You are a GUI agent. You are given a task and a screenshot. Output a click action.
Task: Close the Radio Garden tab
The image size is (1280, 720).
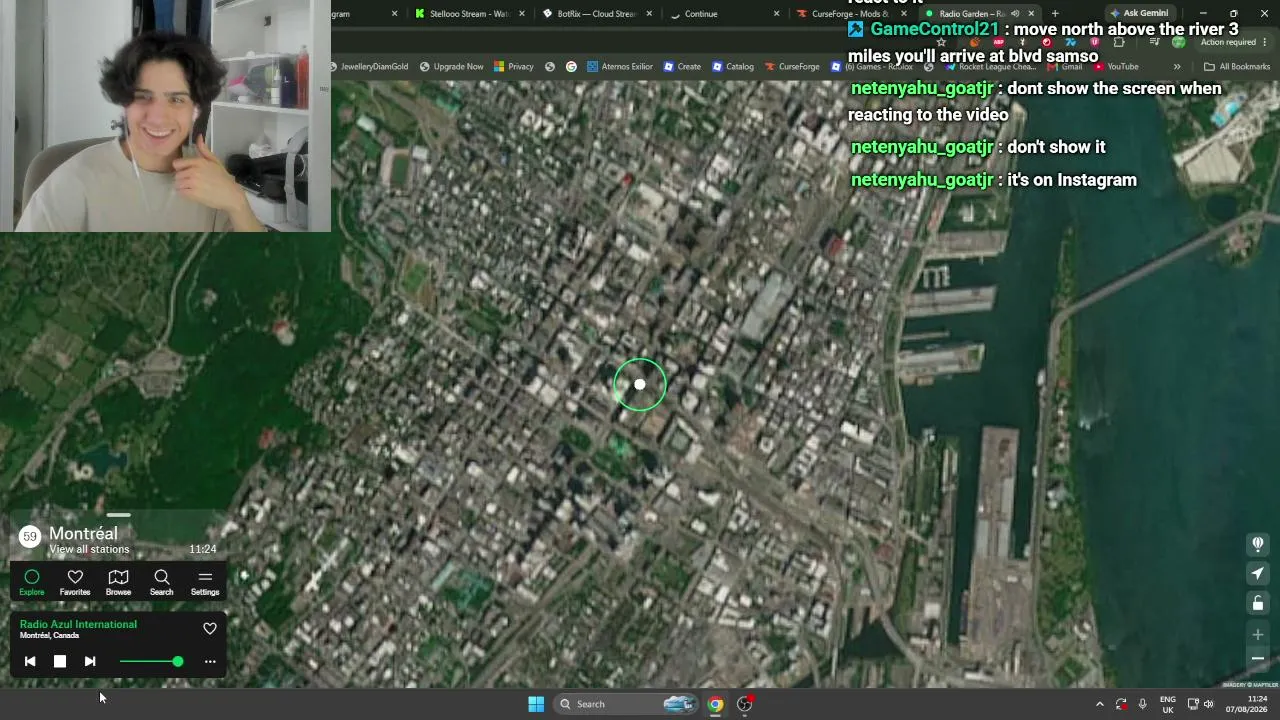(x=1030, y=14)
